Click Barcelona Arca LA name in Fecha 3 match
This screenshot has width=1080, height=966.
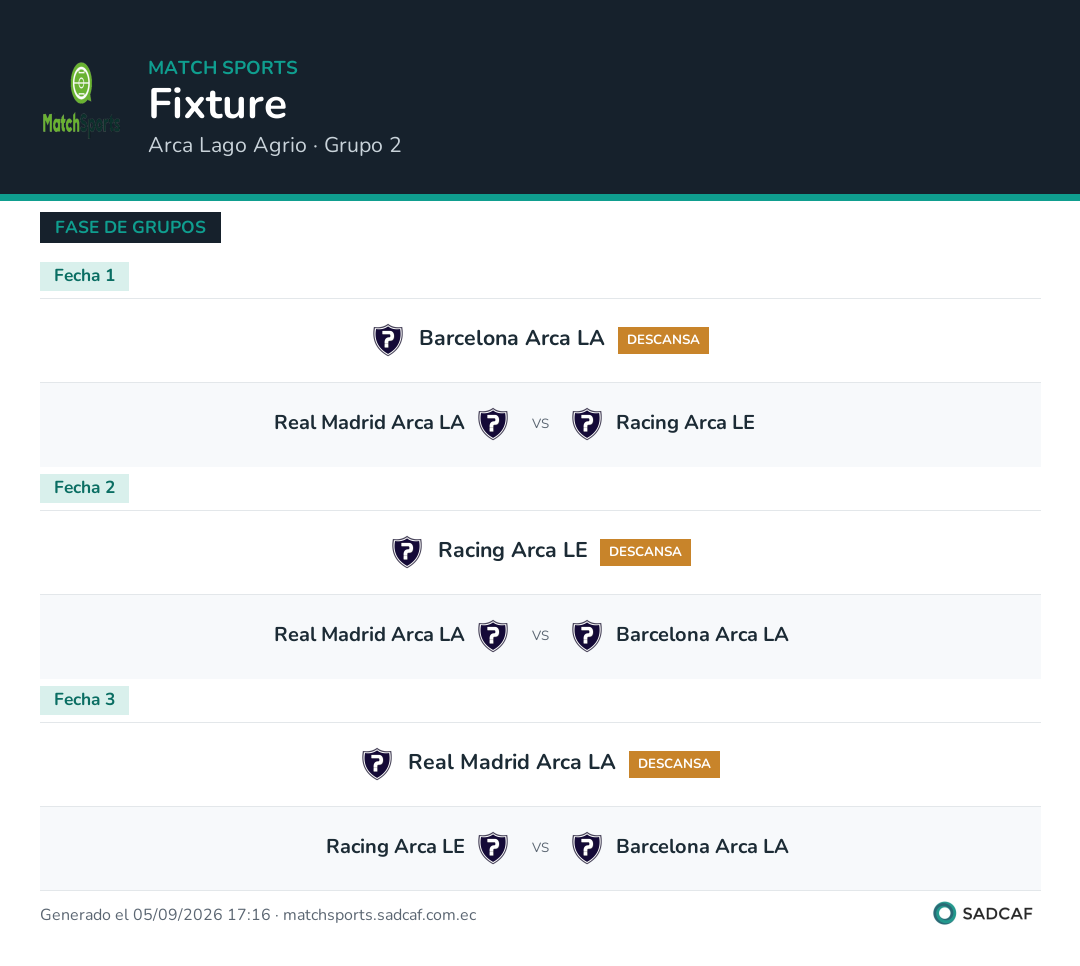tap(702, 847)
